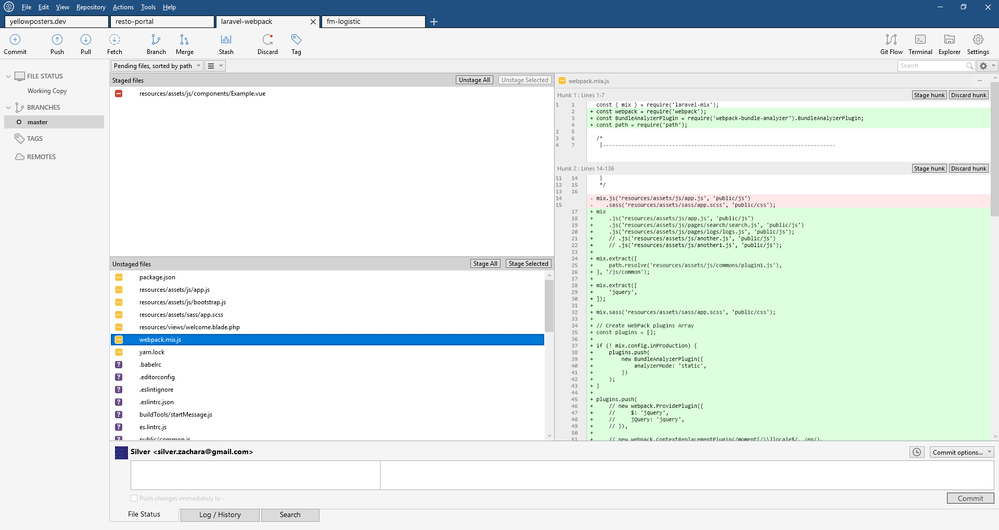The width and height of the screenshot is (999, 530).
Task: Open a new tab with the plus icon
Action: coord(434,22)
